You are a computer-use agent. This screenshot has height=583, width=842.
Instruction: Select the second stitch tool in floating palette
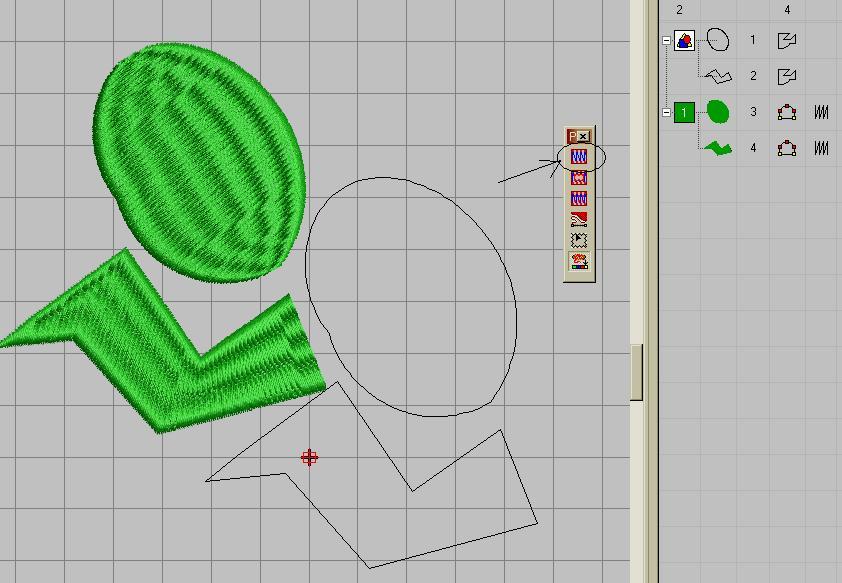[x=579, y=178]
